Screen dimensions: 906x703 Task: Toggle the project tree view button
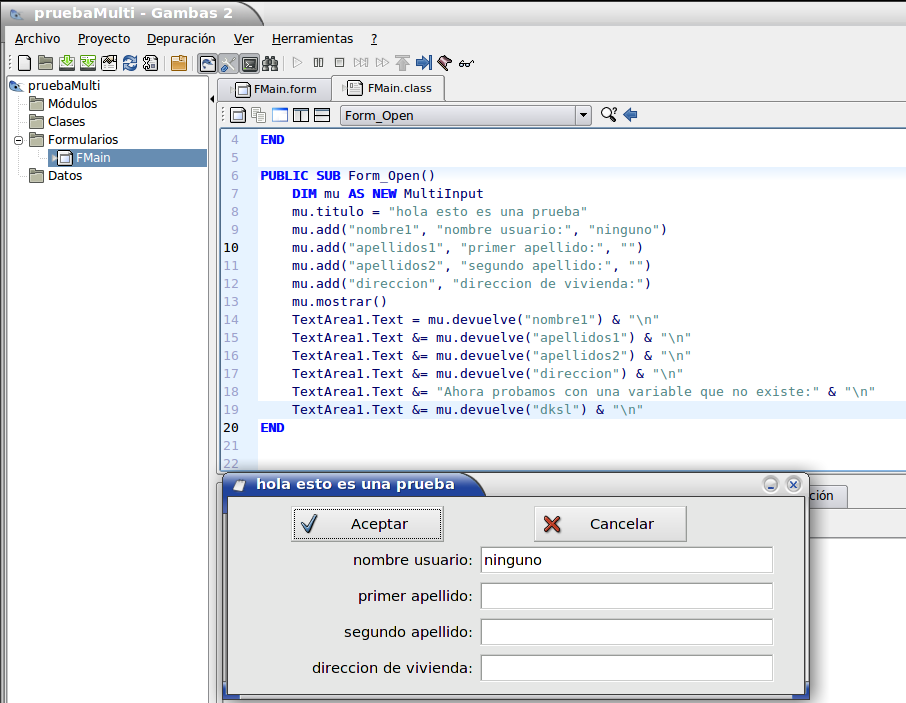[x=207, y=63]
